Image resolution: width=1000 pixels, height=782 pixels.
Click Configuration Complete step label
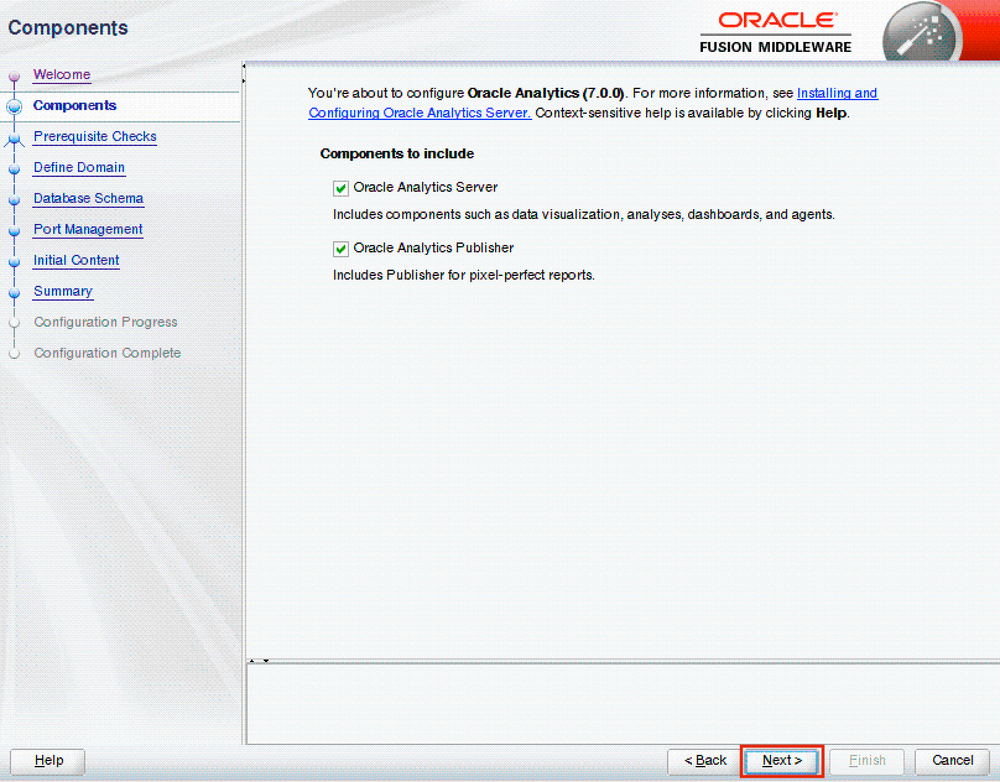coord(107,353)
